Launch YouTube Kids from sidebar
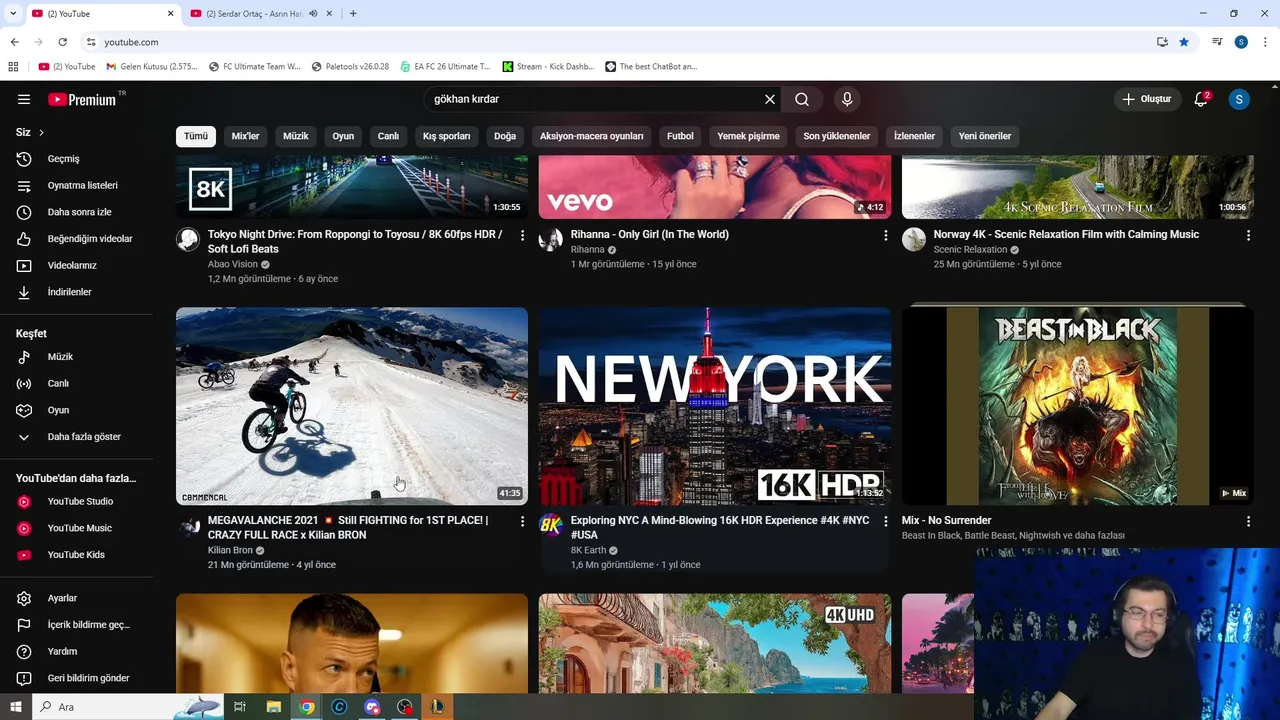The width and height of the screenshot is (1280, 720). (x=77, y=555)
